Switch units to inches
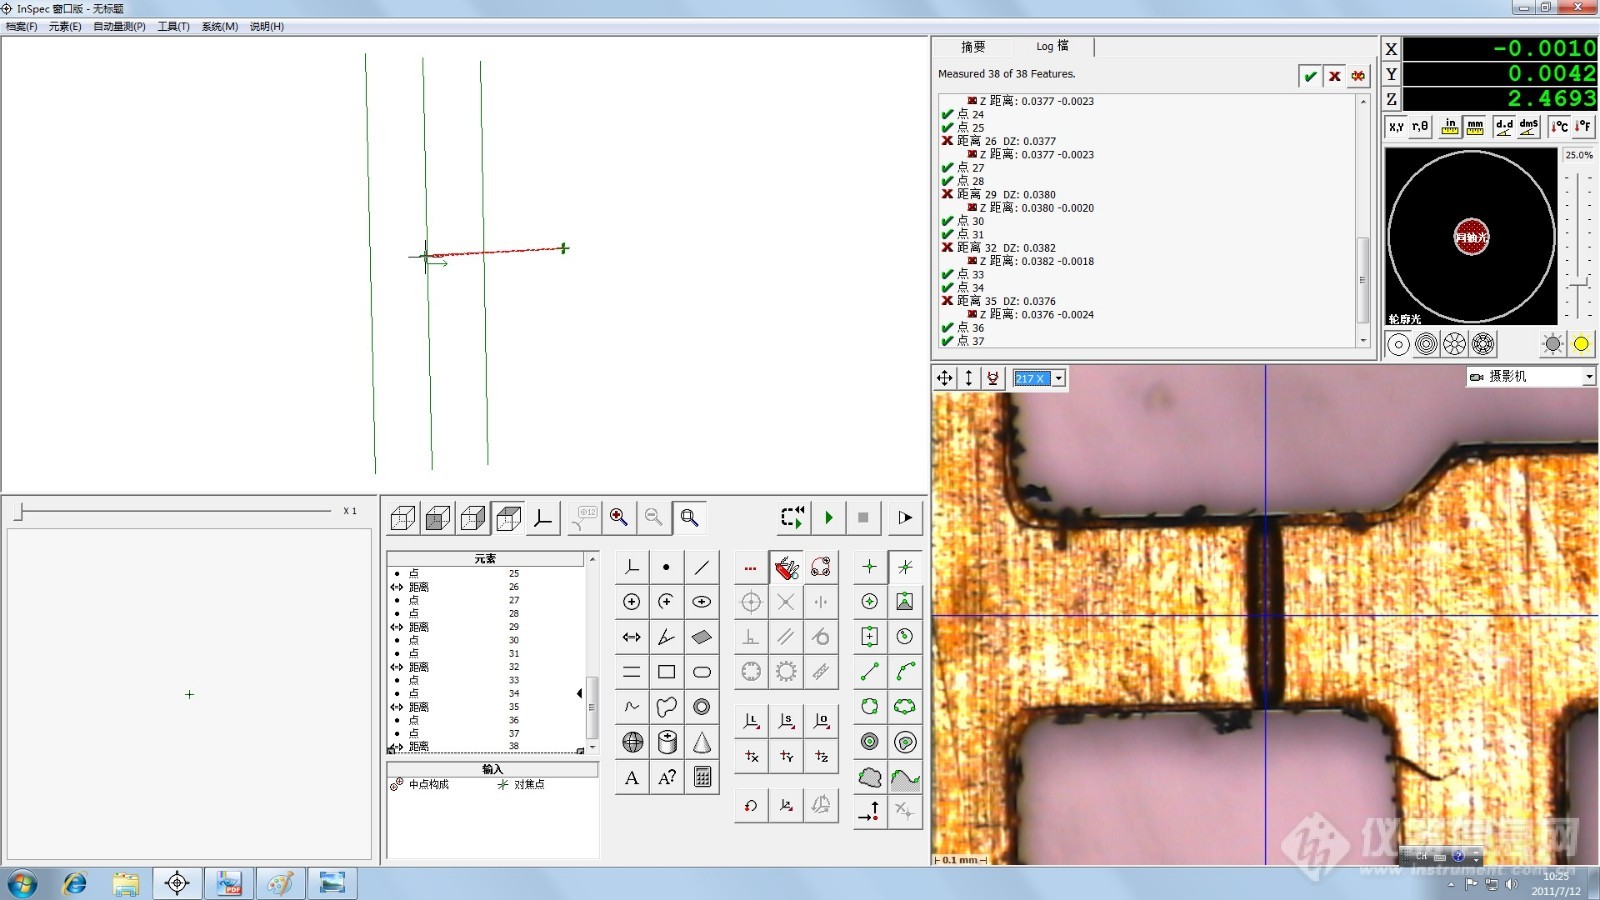This screenshot has width=1600, height=900. (x=1450, y=127)
